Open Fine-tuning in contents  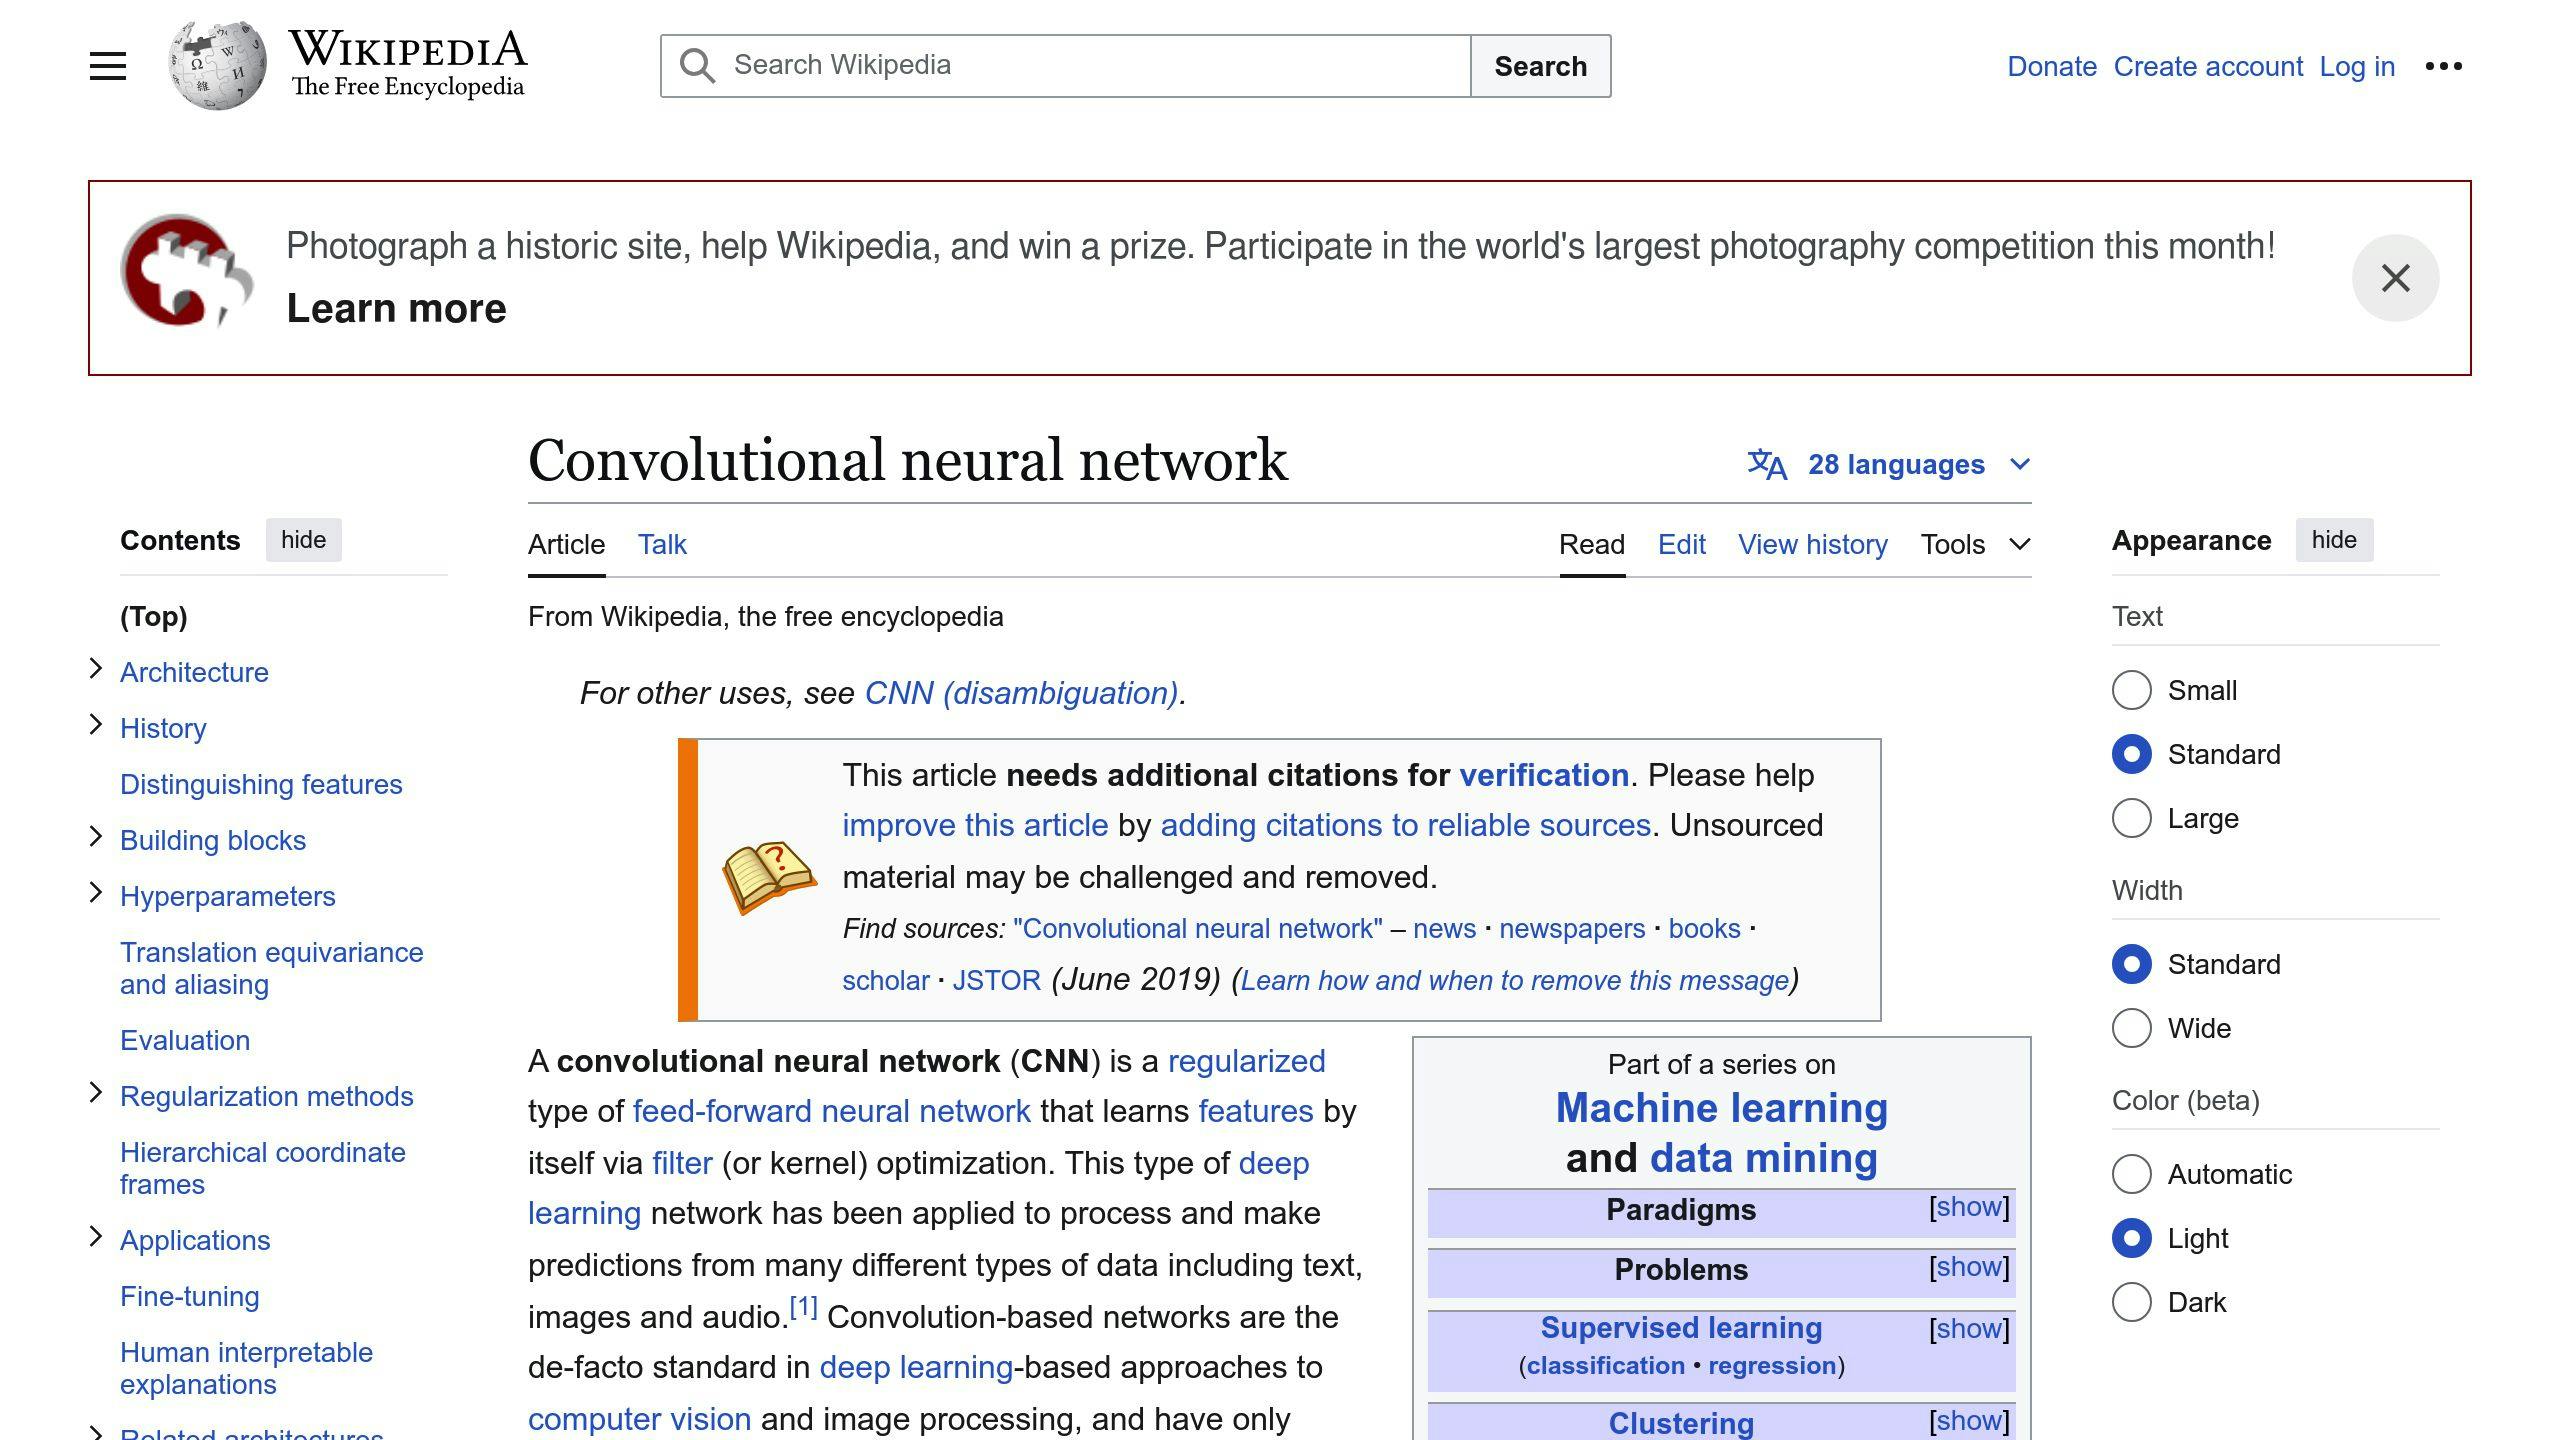[x=189, y=1296]
